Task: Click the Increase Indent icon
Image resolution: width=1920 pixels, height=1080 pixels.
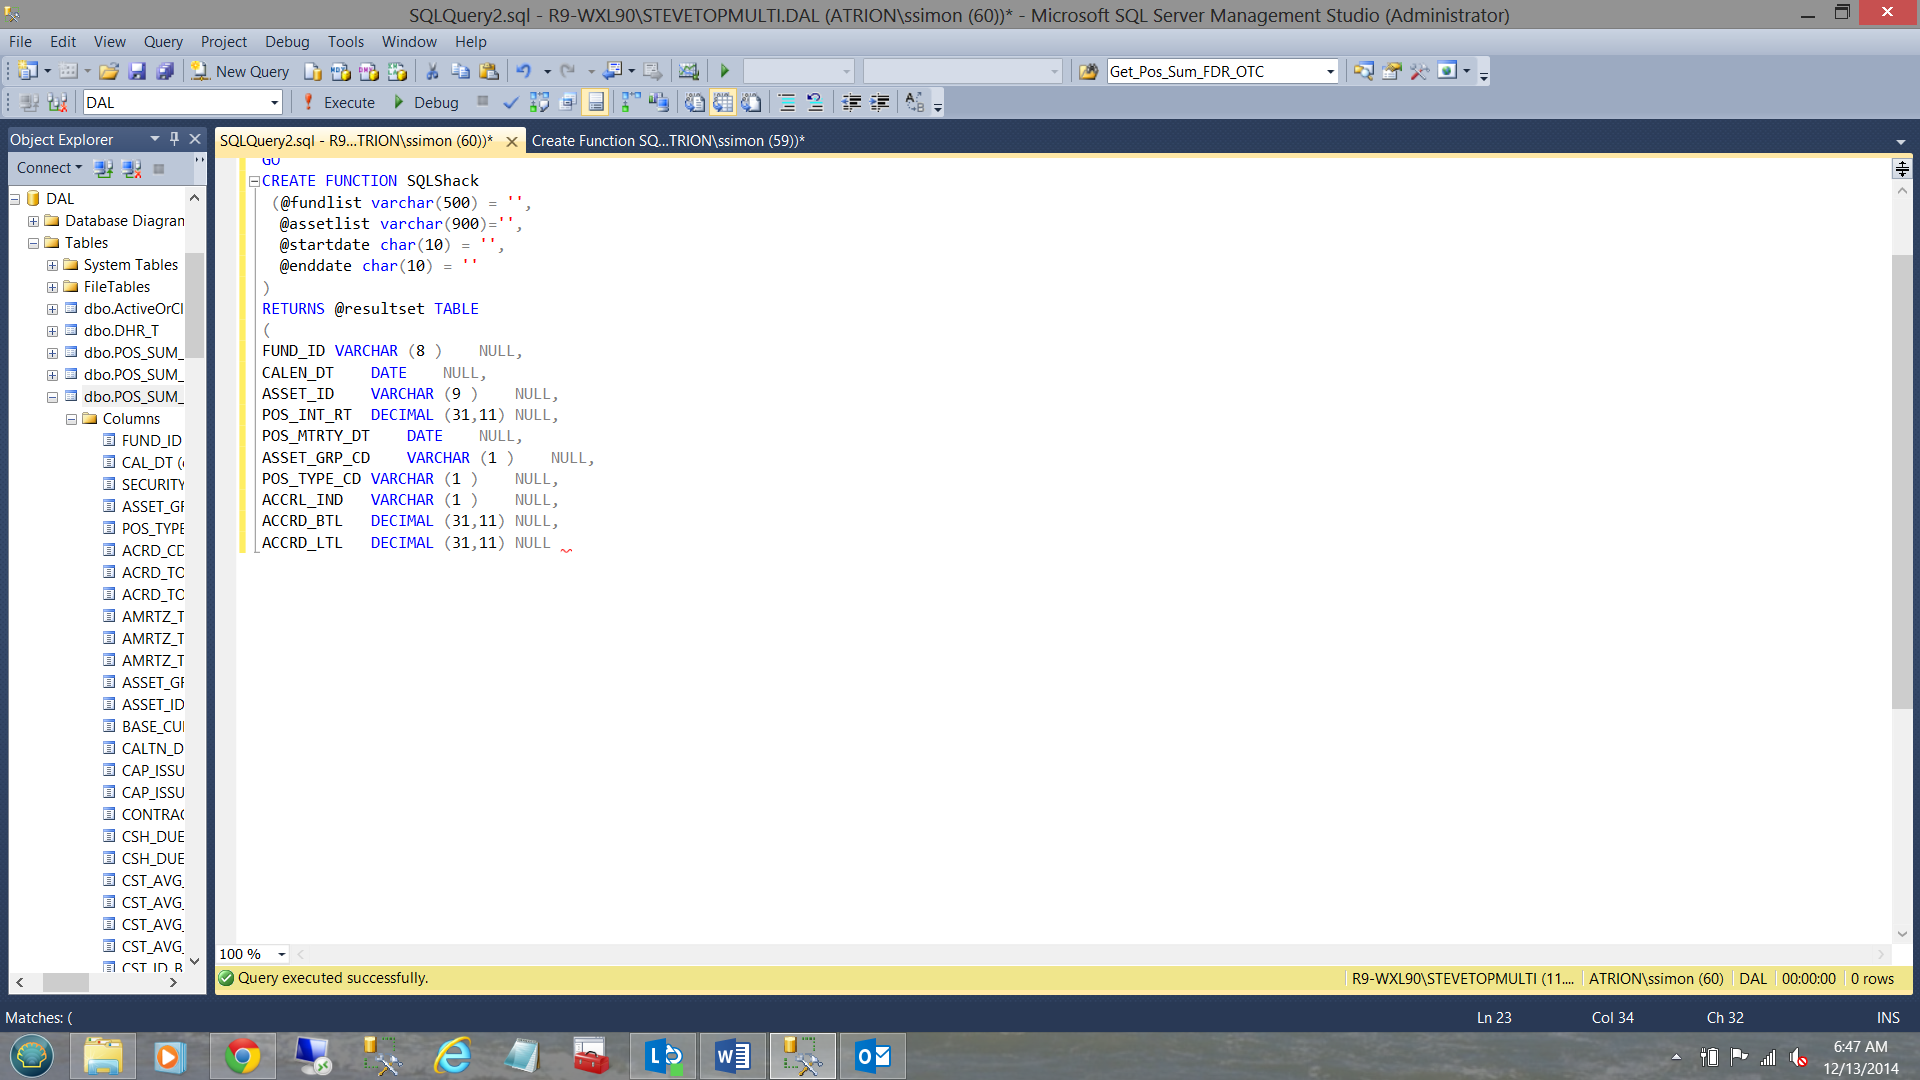Action: tap(880, 102)
